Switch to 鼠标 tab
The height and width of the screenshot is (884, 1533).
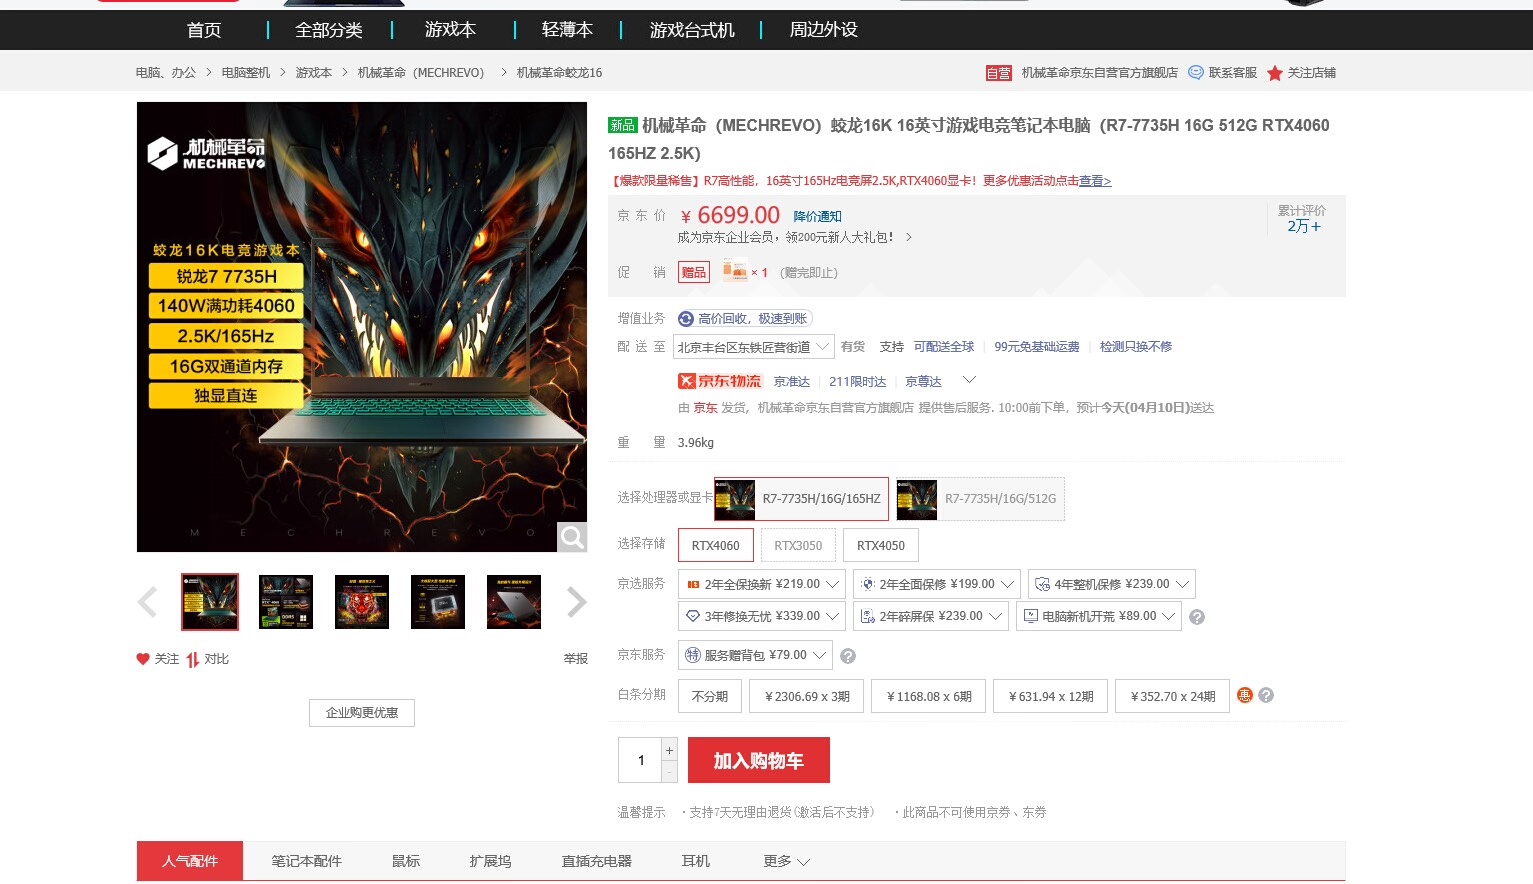[406, 861]
